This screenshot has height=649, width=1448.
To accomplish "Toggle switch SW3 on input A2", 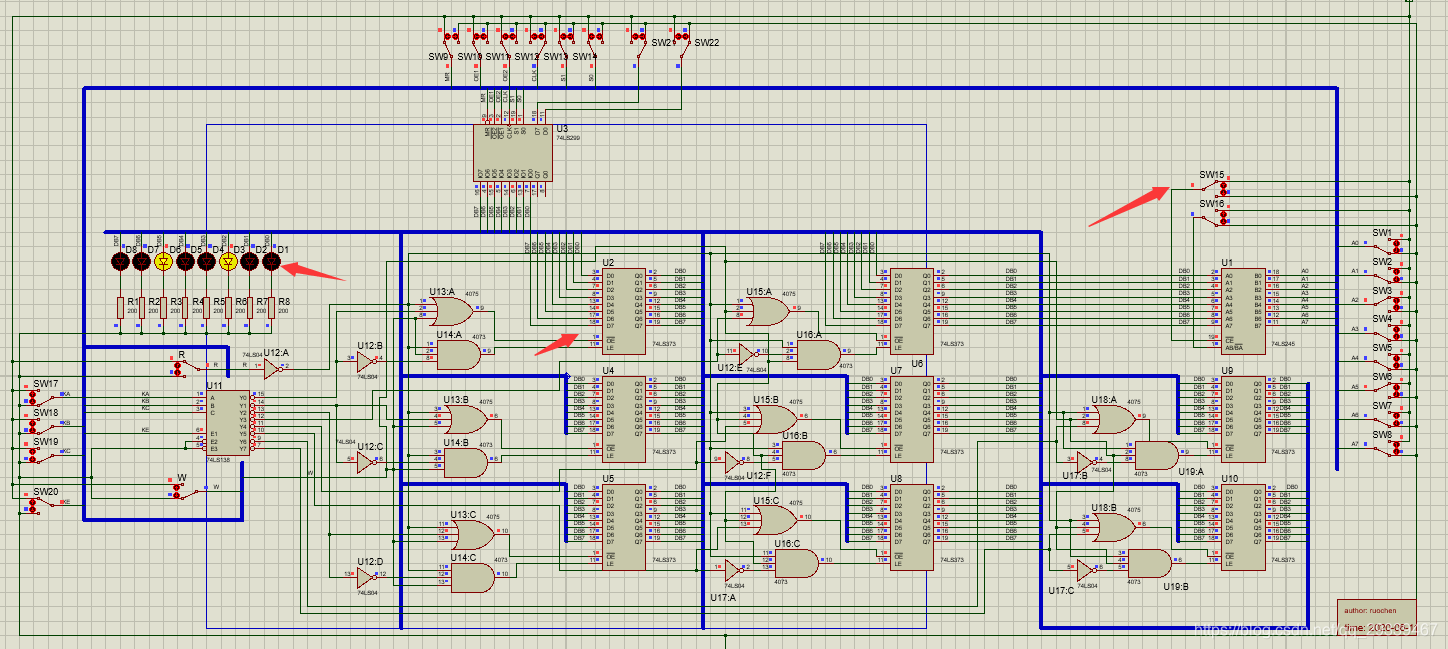I will pyautogui.click(x=1386, y=303).
